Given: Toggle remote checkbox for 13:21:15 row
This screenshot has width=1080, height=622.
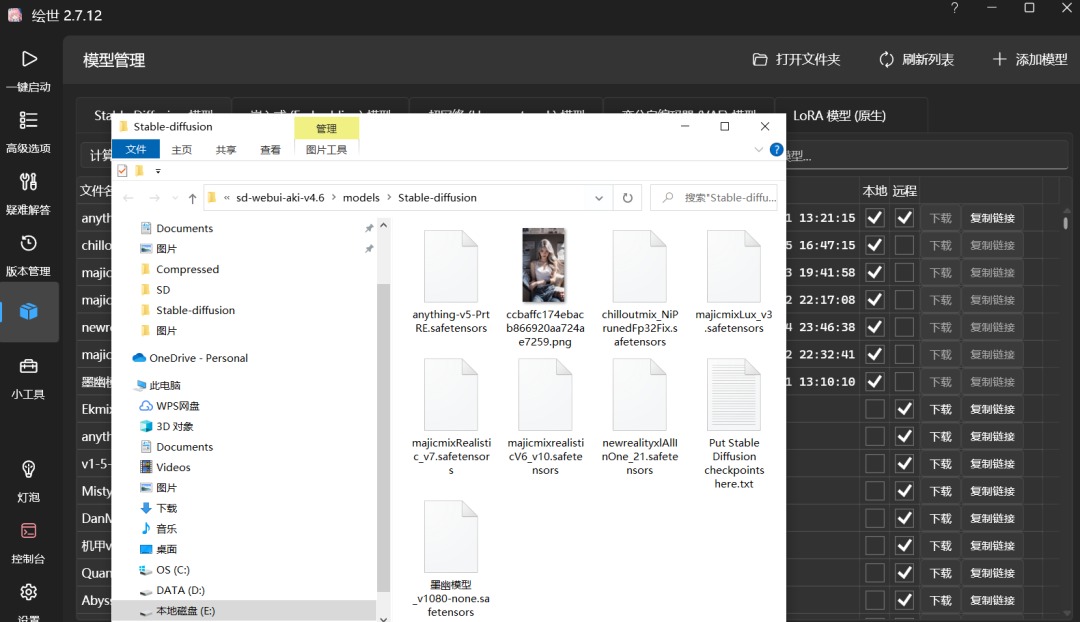Looking at the screenshot, I should point(904,218).
